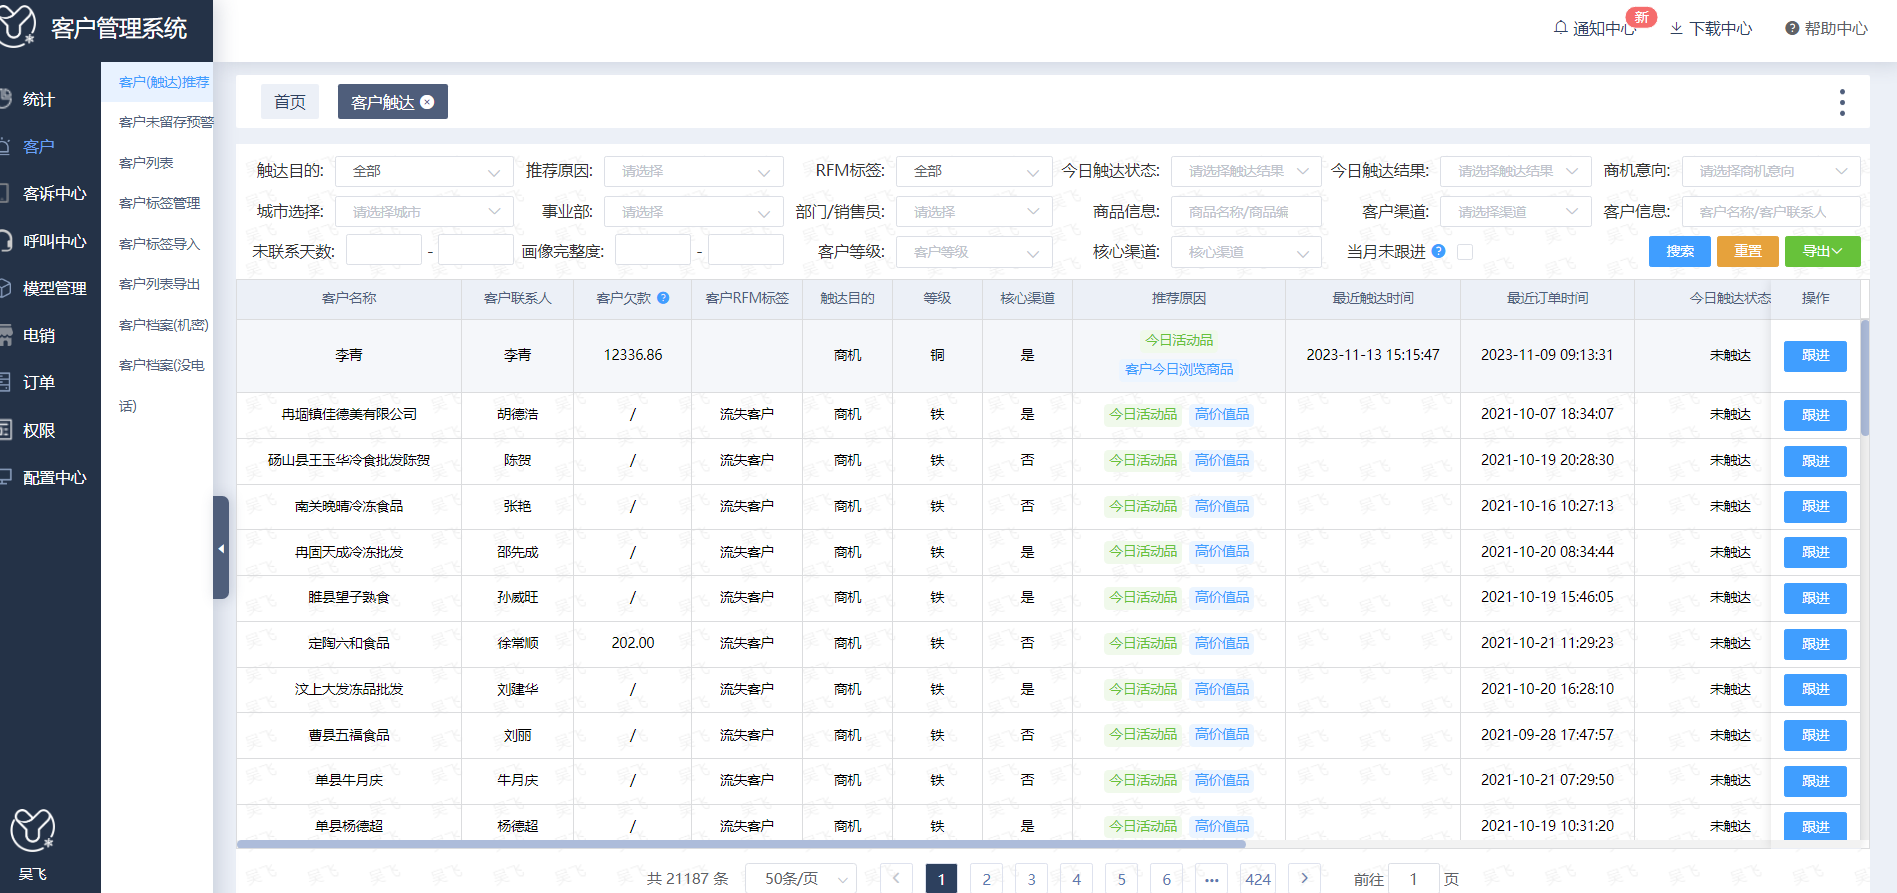Select 客户列表 submenu item

click(x=146, y=163)
